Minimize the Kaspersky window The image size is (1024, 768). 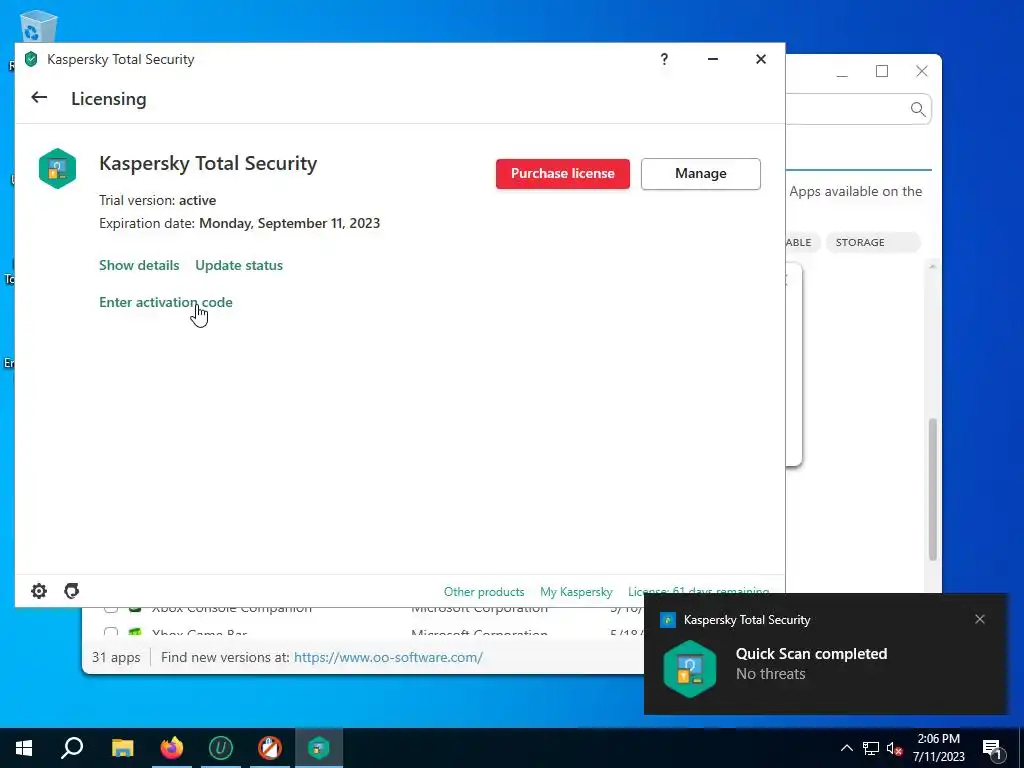coord(712,59)
